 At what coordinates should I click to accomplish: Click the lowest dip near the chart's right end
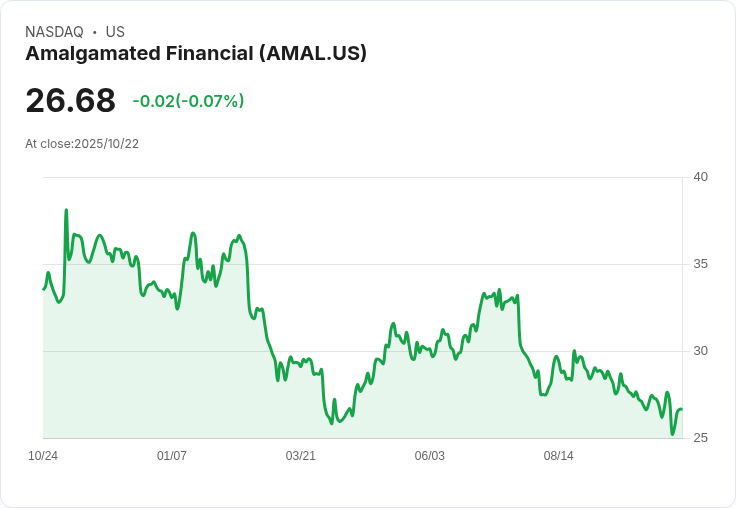click(x=673, y=434)
